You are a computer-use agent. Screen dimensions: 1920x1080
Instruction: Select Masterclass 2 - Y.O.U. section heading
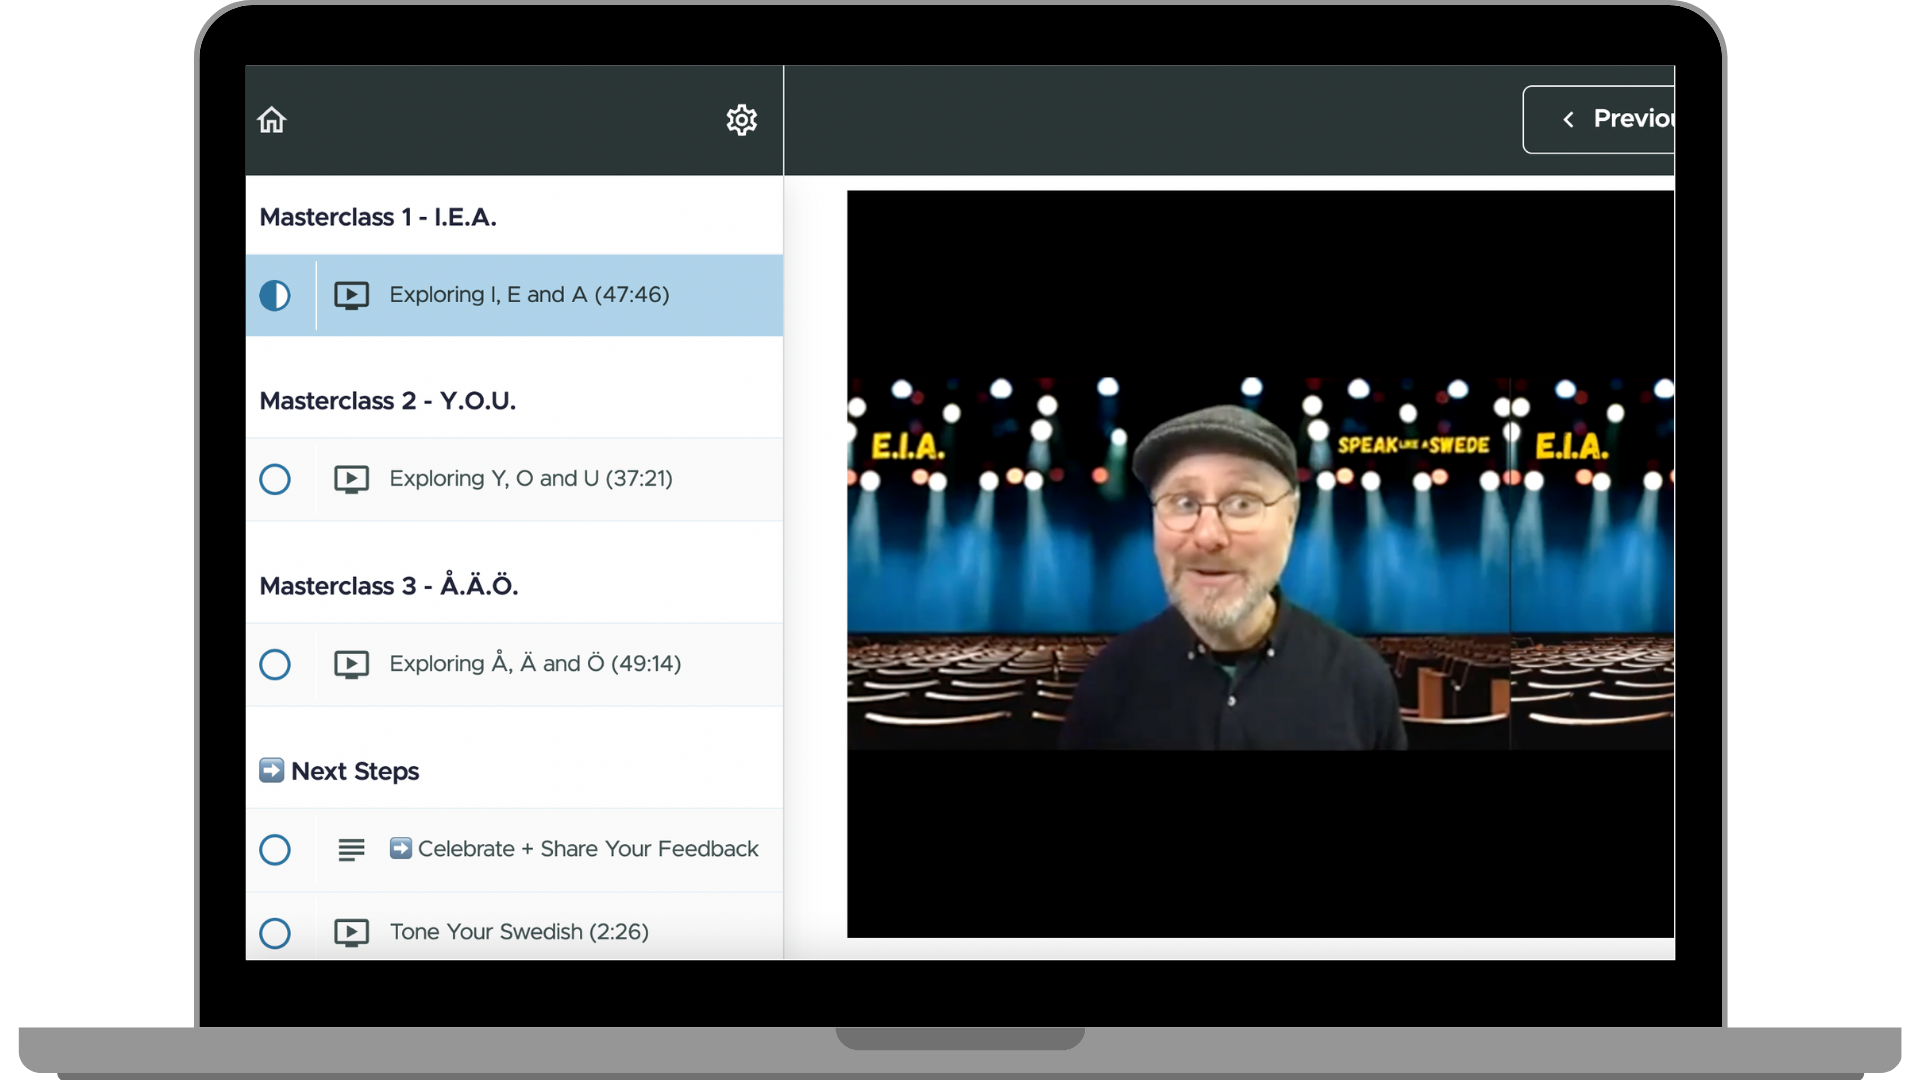(388, 401)
